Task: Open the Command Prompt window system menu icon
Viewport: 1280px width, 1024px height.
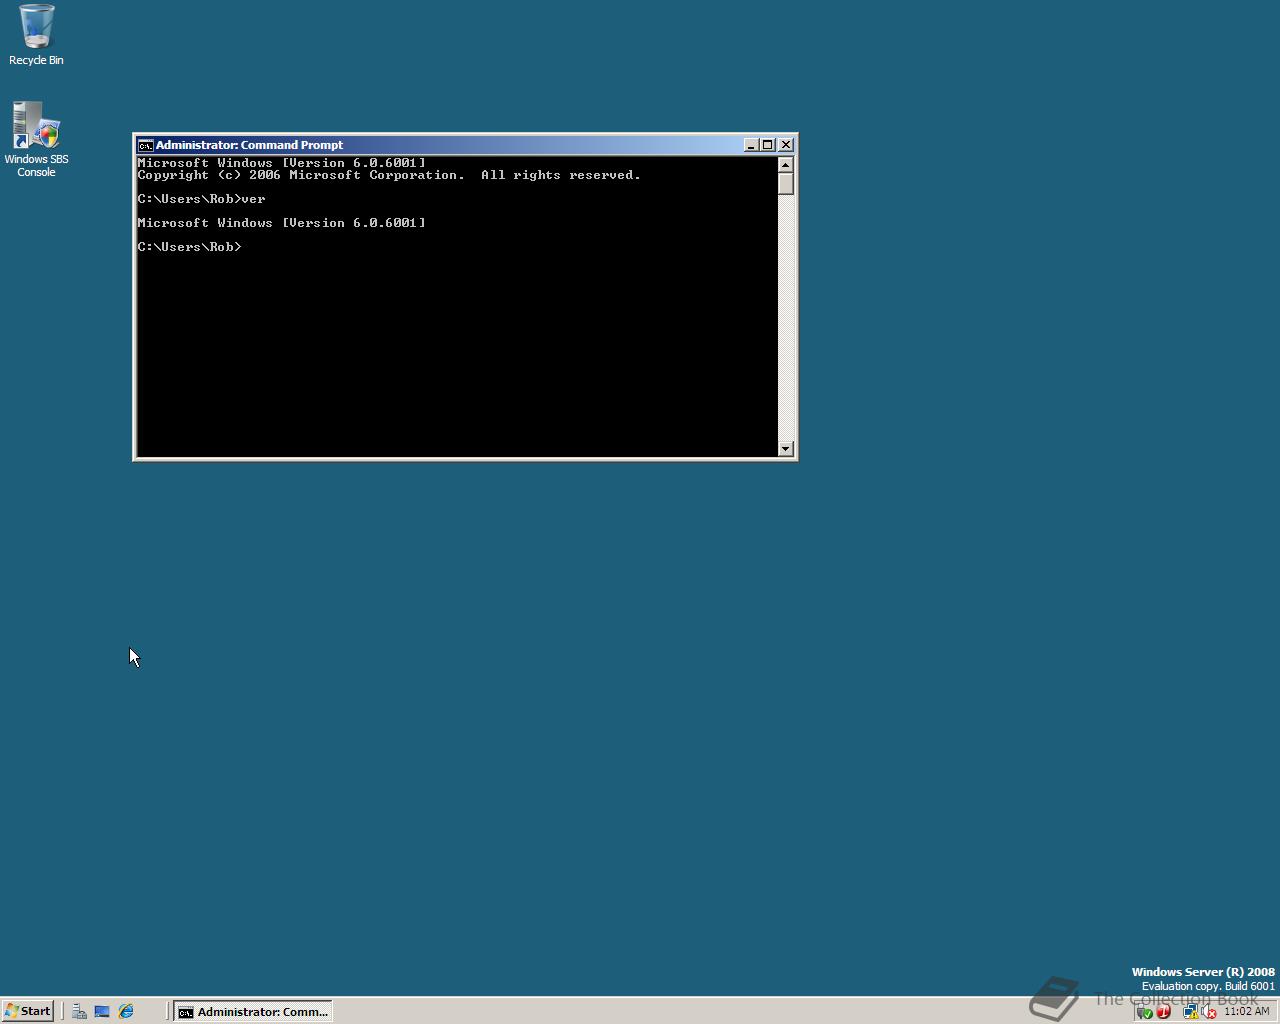Action: coord(145,145)
